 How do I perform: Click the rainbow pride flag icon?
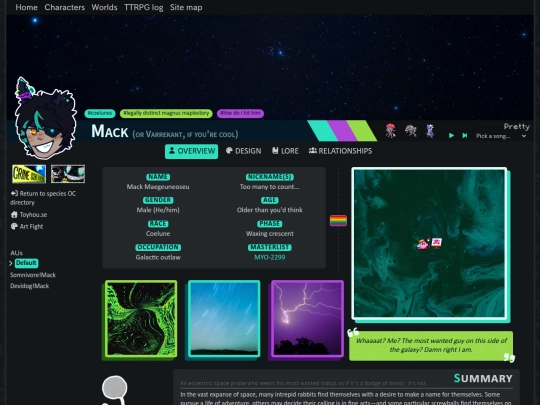click(x=338, y=220)
